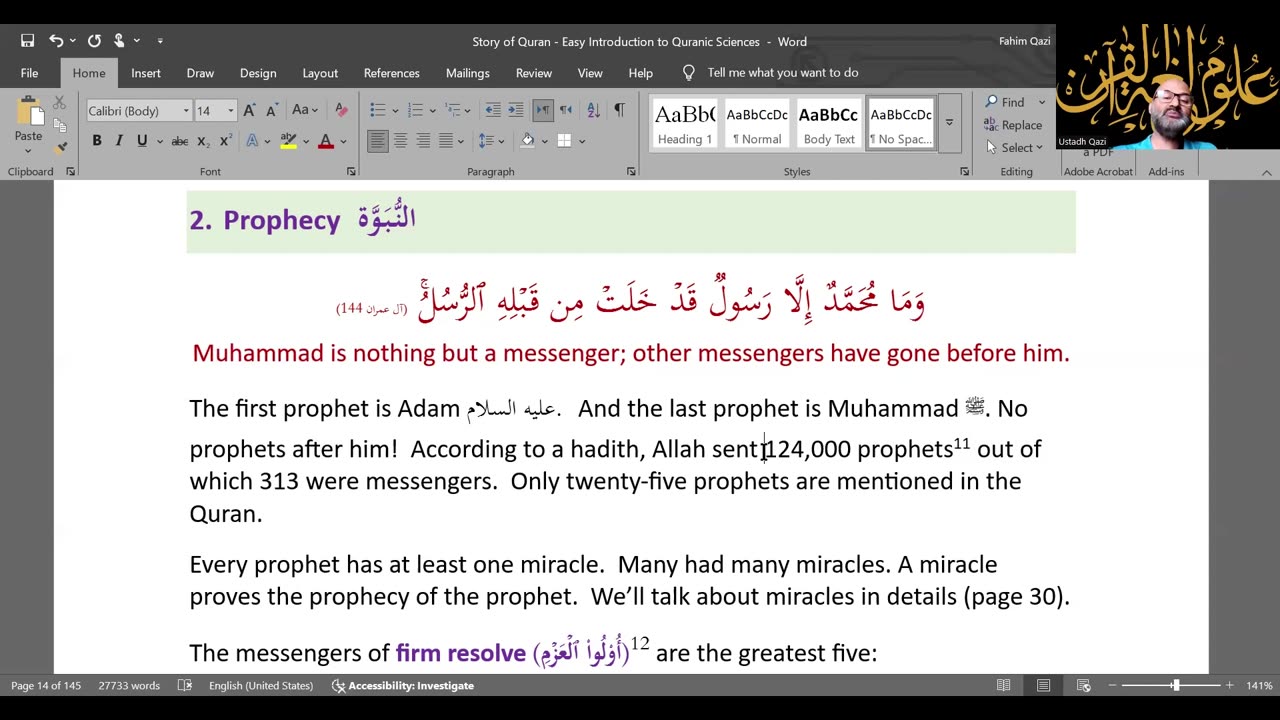This screenshot has width=1280, height=720.
Task: Click the Text Effects outlined A icon
Action: click(252, 141)
